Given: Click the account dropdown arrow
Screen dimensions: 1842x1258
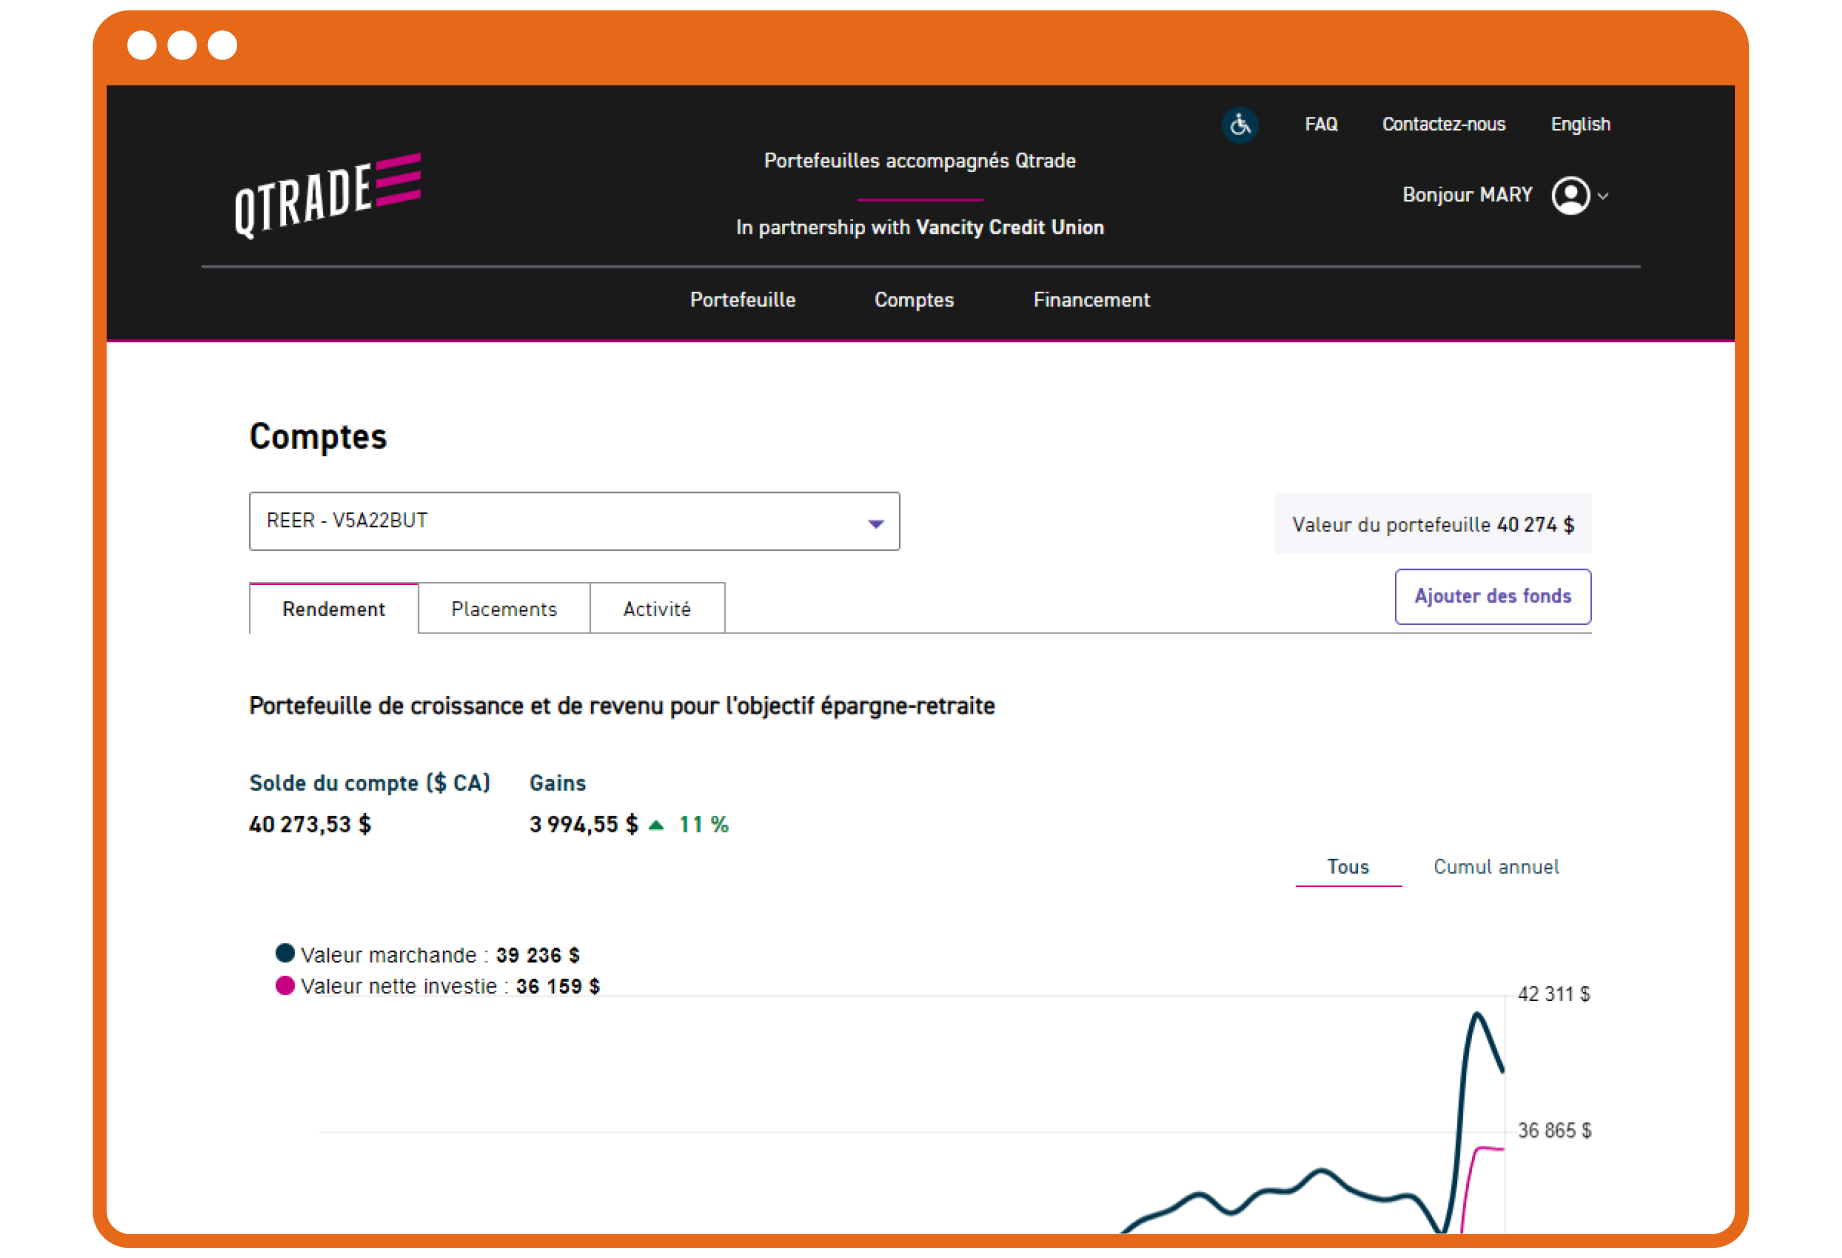Looking at the screenshot, I should tap(876, 523).
